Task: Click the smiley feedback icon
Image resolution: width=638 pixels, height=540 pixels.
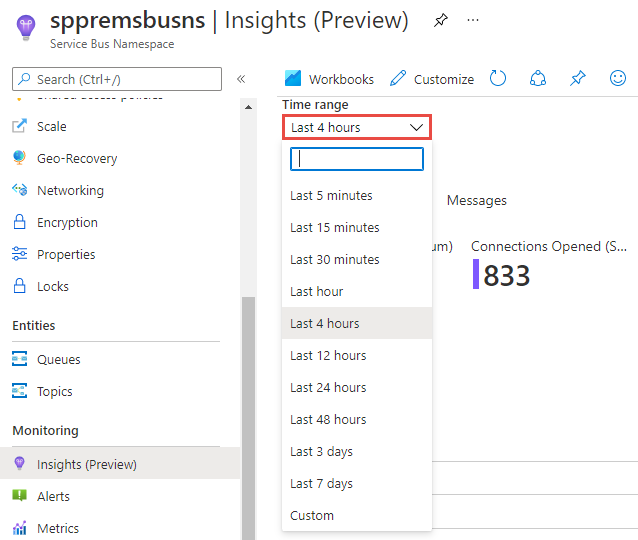Action: [618, 79]
